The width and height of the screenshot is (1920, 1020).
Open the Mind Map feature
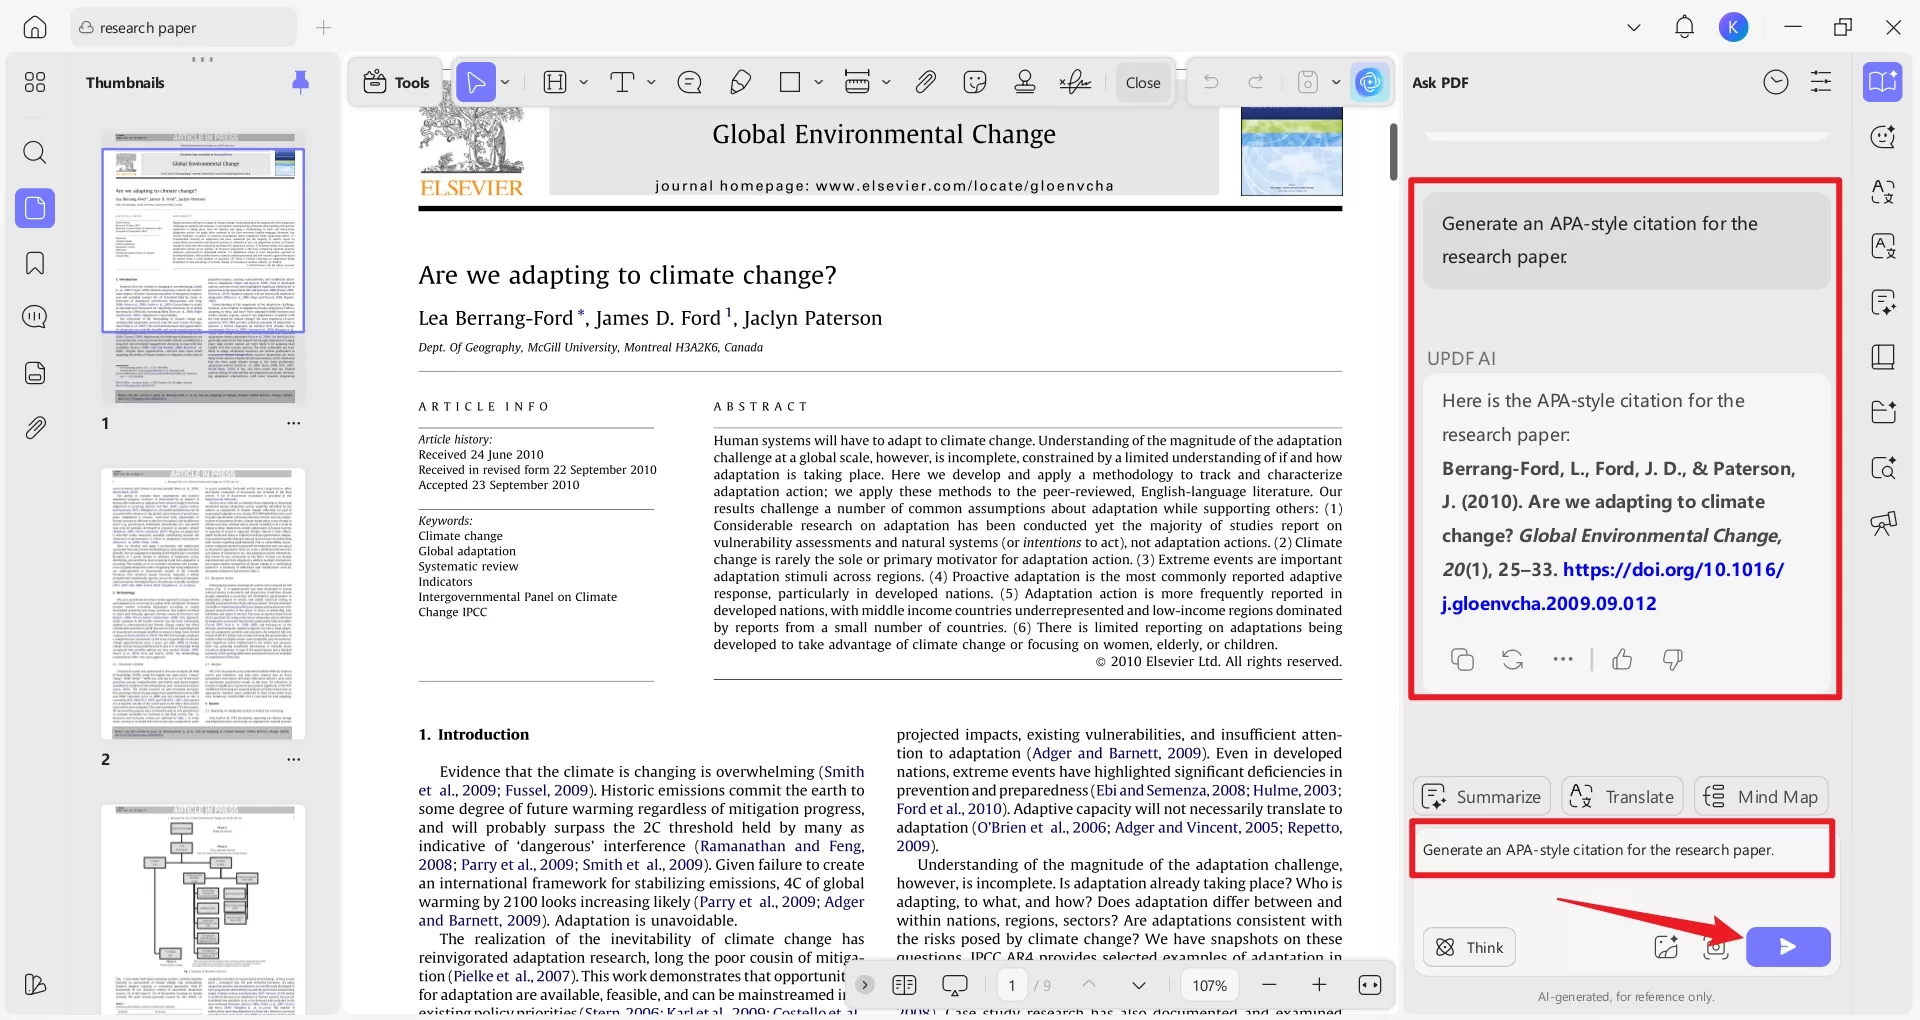[x=1761, y=796]
